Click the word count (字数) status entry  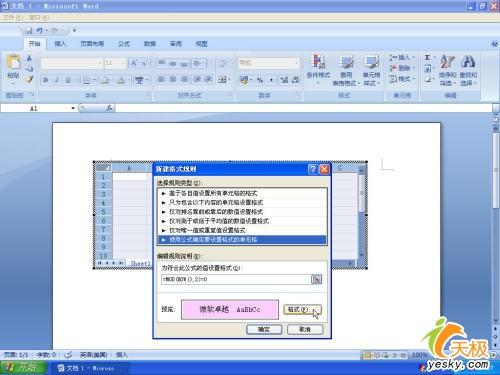click(46, 355)
